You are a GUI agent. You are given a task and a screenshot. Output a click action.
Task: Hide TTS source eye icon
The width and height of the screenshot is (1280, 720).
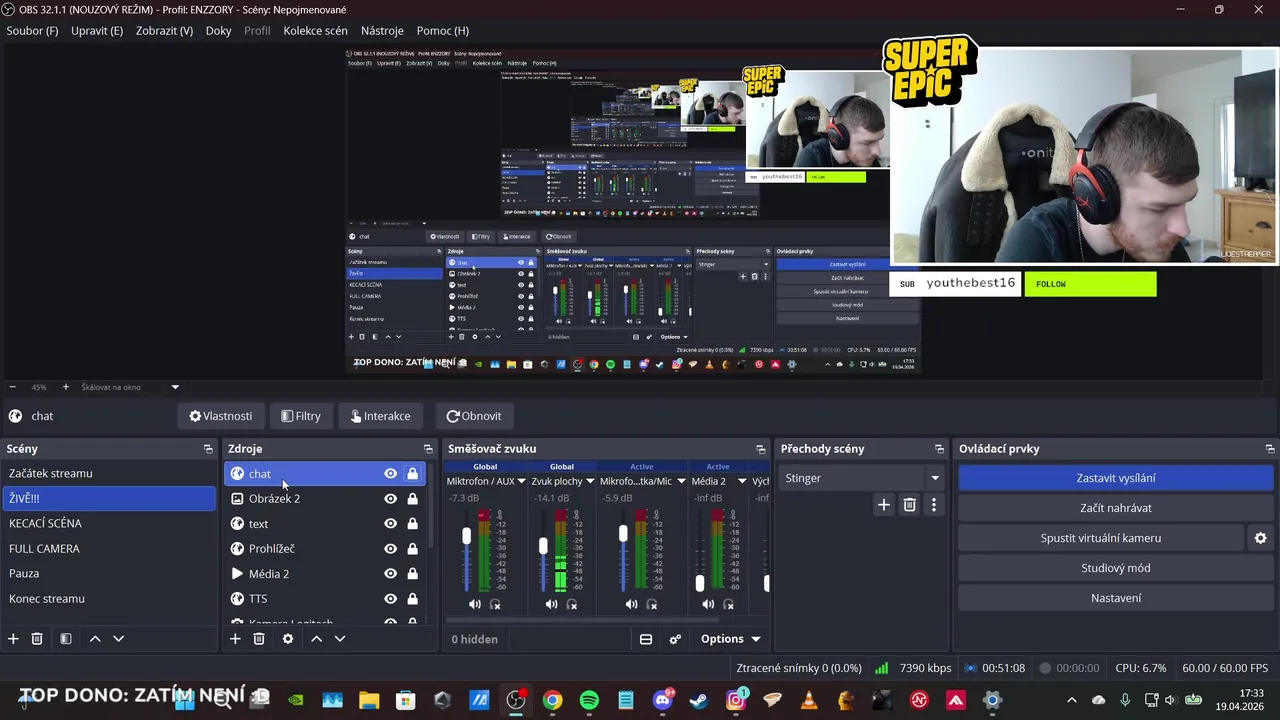pyautogui.click(x=390, y=599)
